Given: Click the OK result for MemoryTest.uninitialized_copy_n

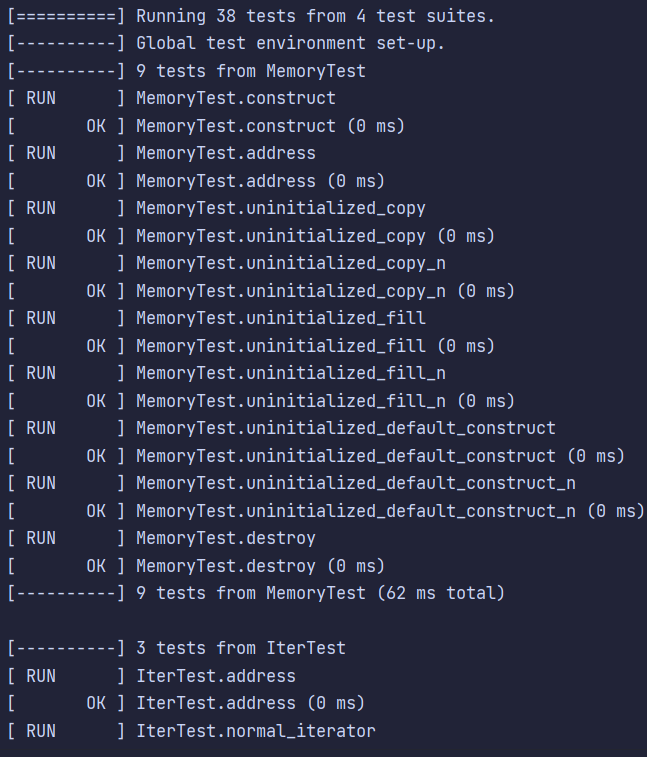Looking at the screenshot, I should pyautogui.click(x=261, y=291).
